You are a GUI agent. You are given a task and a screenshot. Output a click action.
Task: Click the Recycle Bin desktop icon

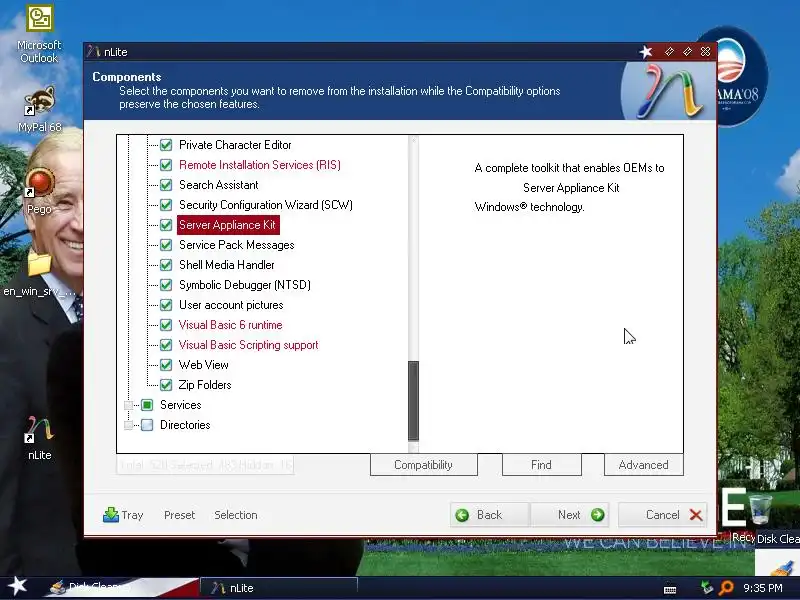pyautogui.click(x=760, y=509)
